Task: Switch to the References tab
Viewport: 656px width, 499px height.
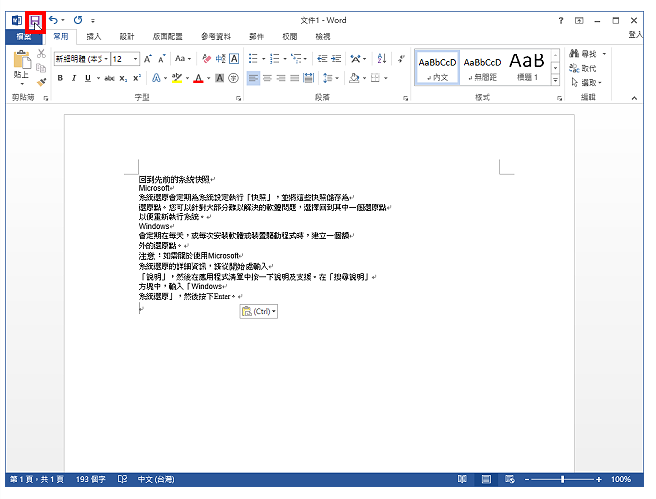Action: coord(216,37)
